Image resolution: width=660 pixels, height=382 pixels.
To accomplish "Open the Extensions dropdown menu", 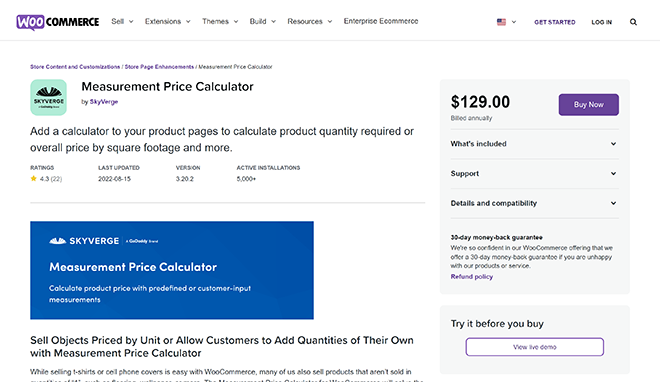I will pos(168,21).
